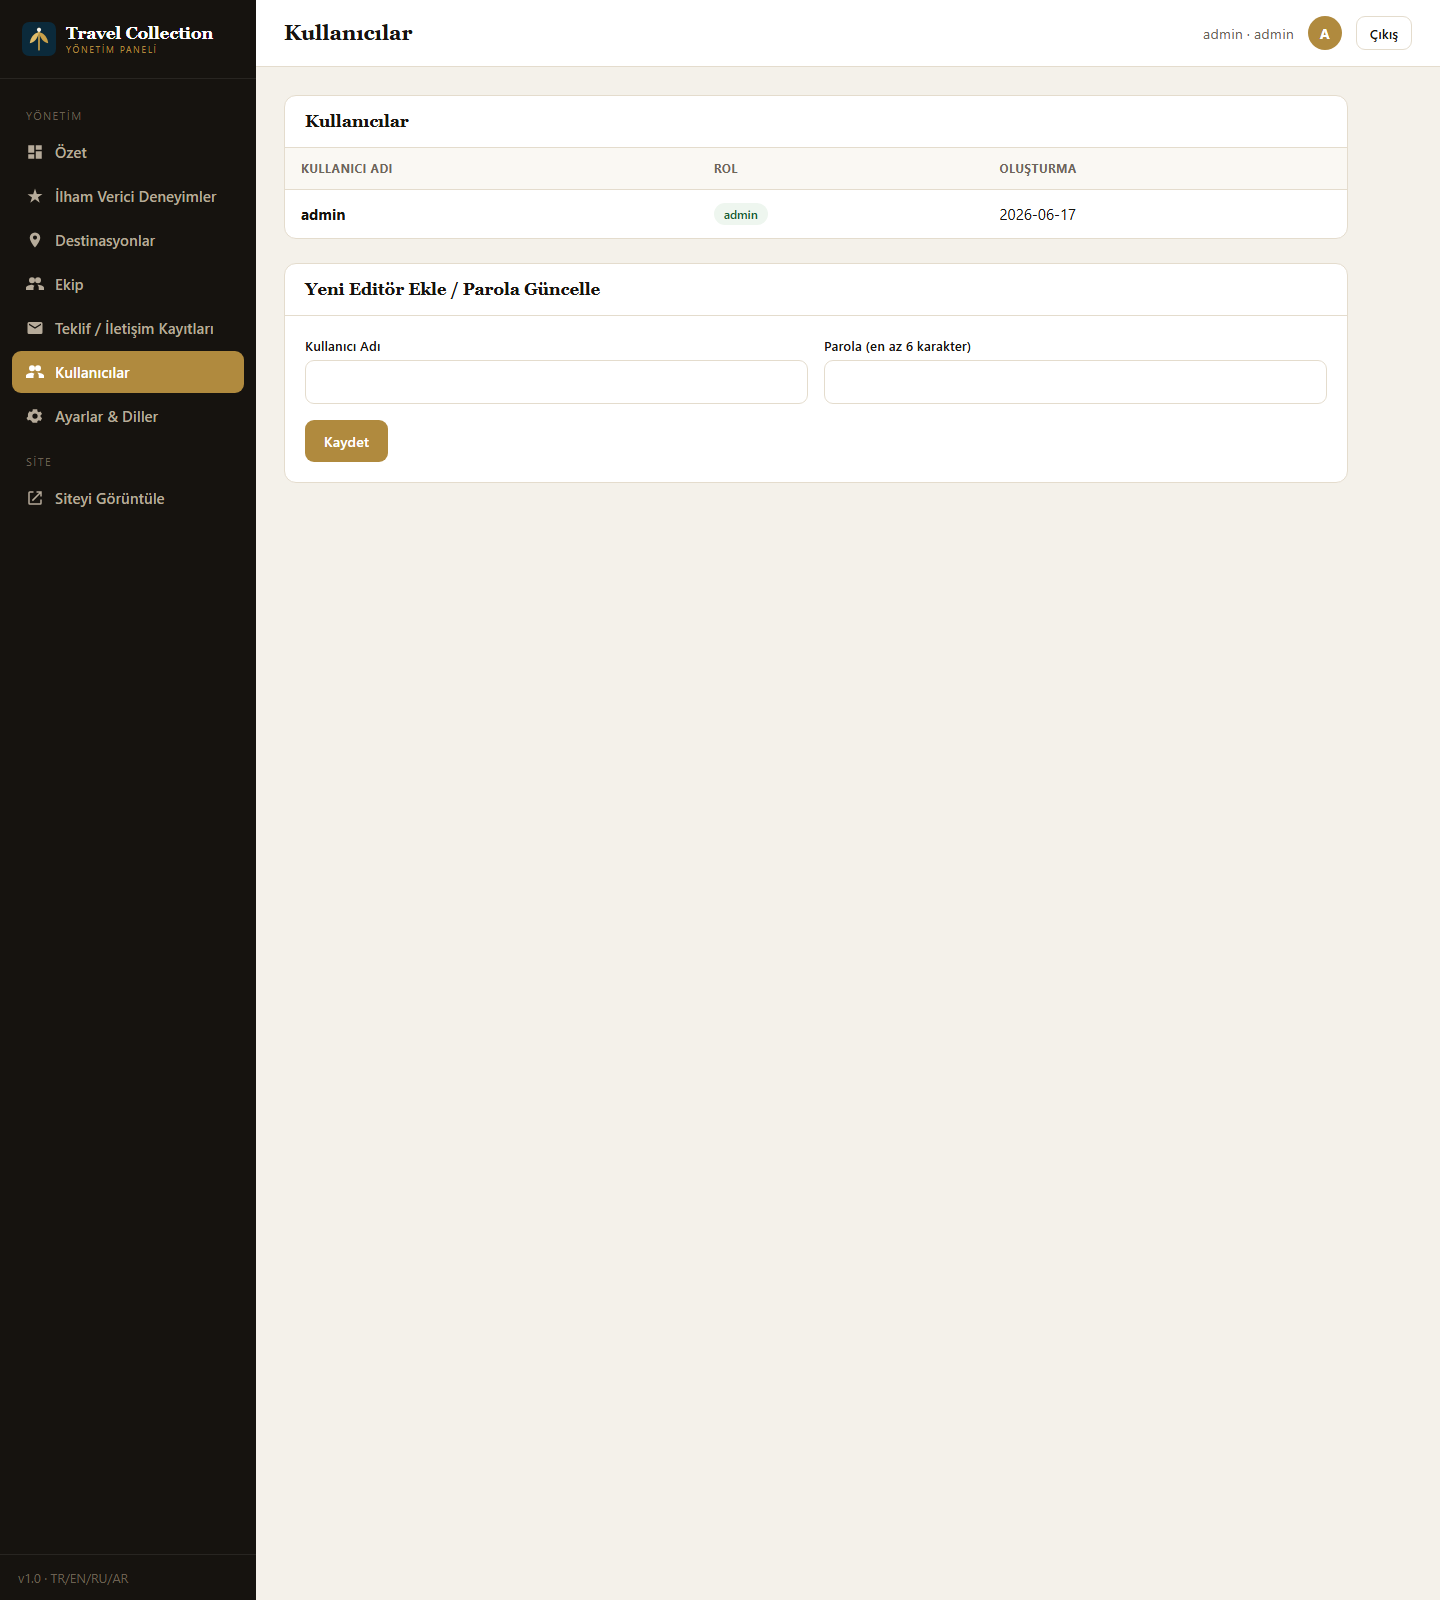Click the date 2026-06-17

click(1037, 214)
